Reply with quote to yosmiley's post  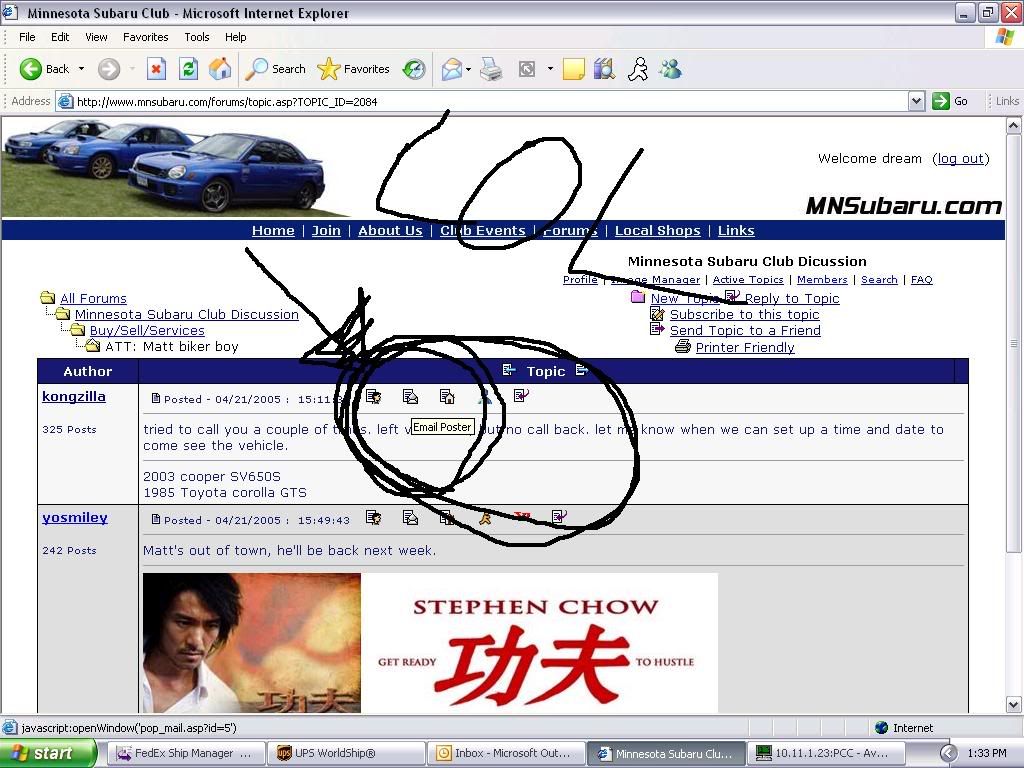[x=559, y=517]
